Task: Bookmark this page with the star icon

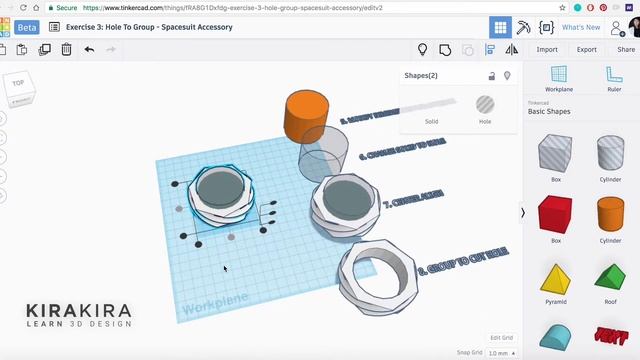Action: [562, 8]
